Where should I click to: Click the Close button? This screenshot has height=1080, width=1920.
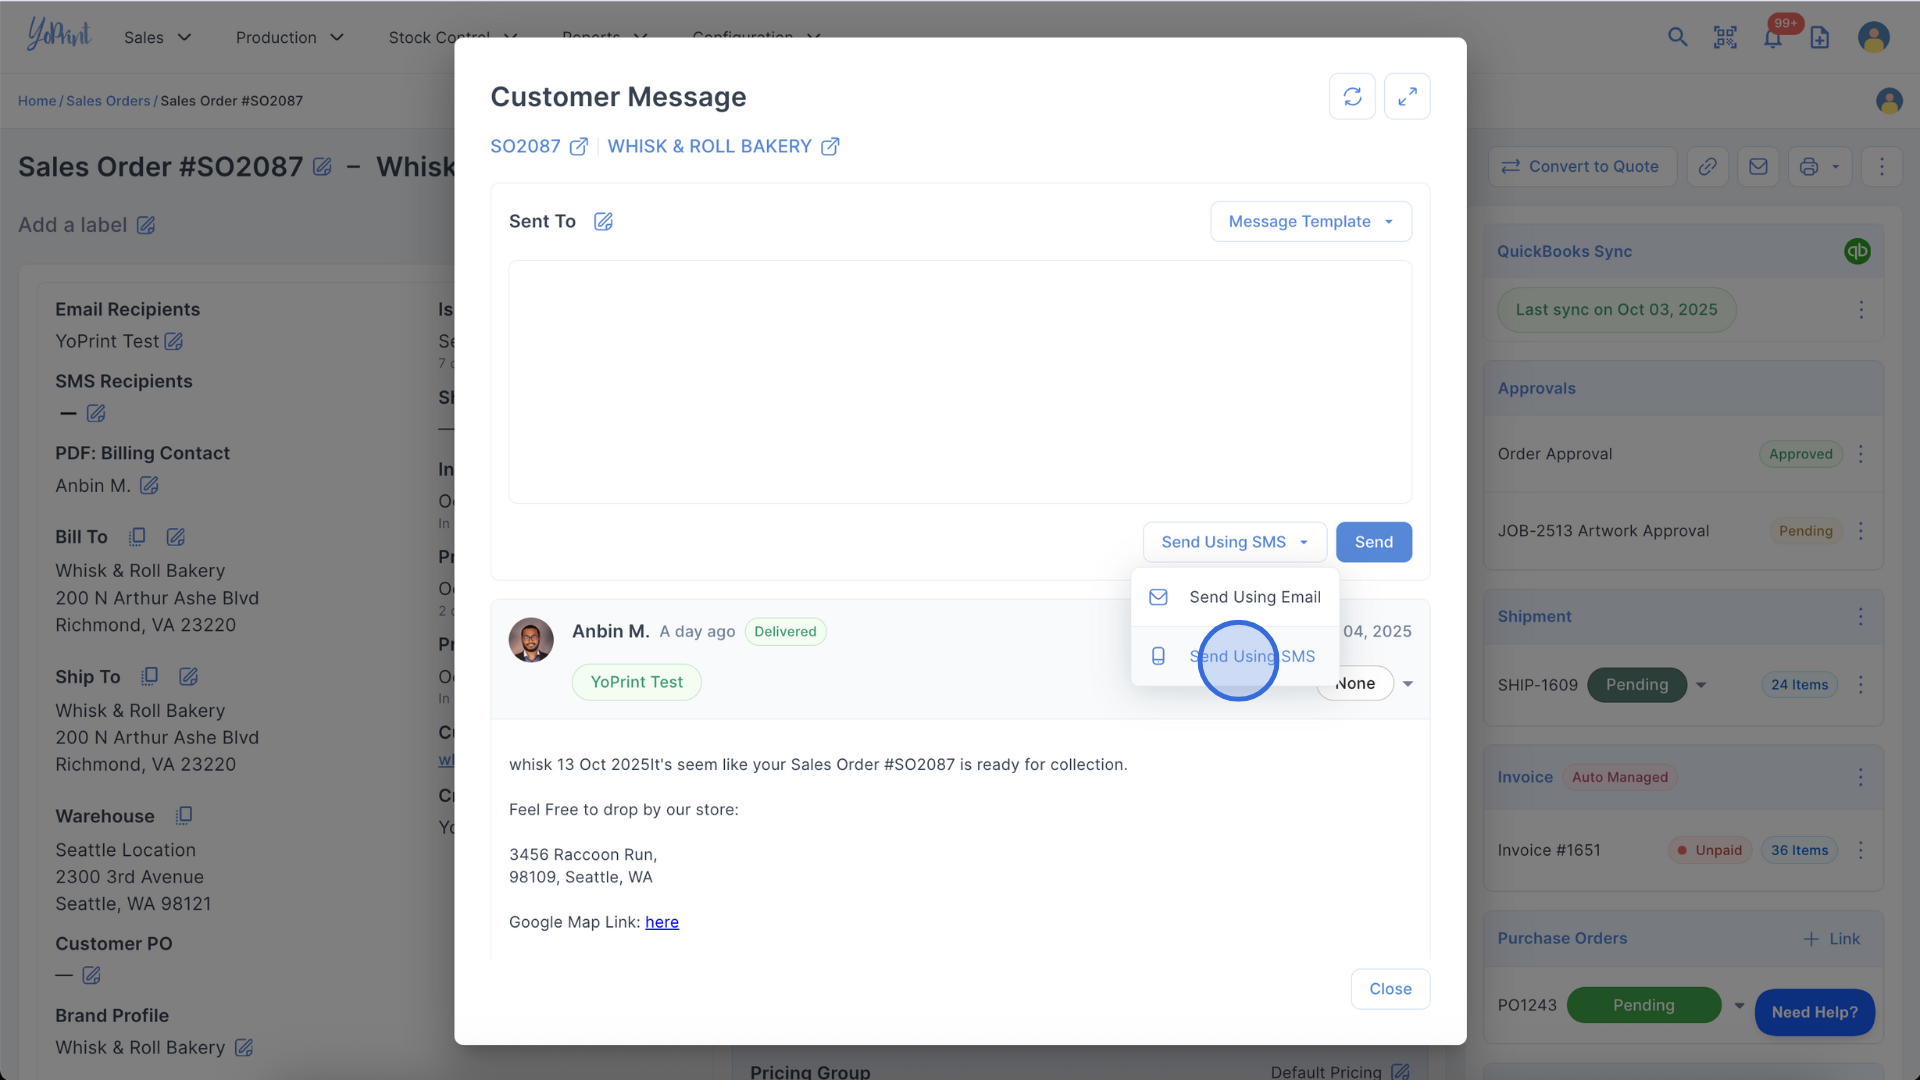pyautogui.click(x=1390, y=989)
